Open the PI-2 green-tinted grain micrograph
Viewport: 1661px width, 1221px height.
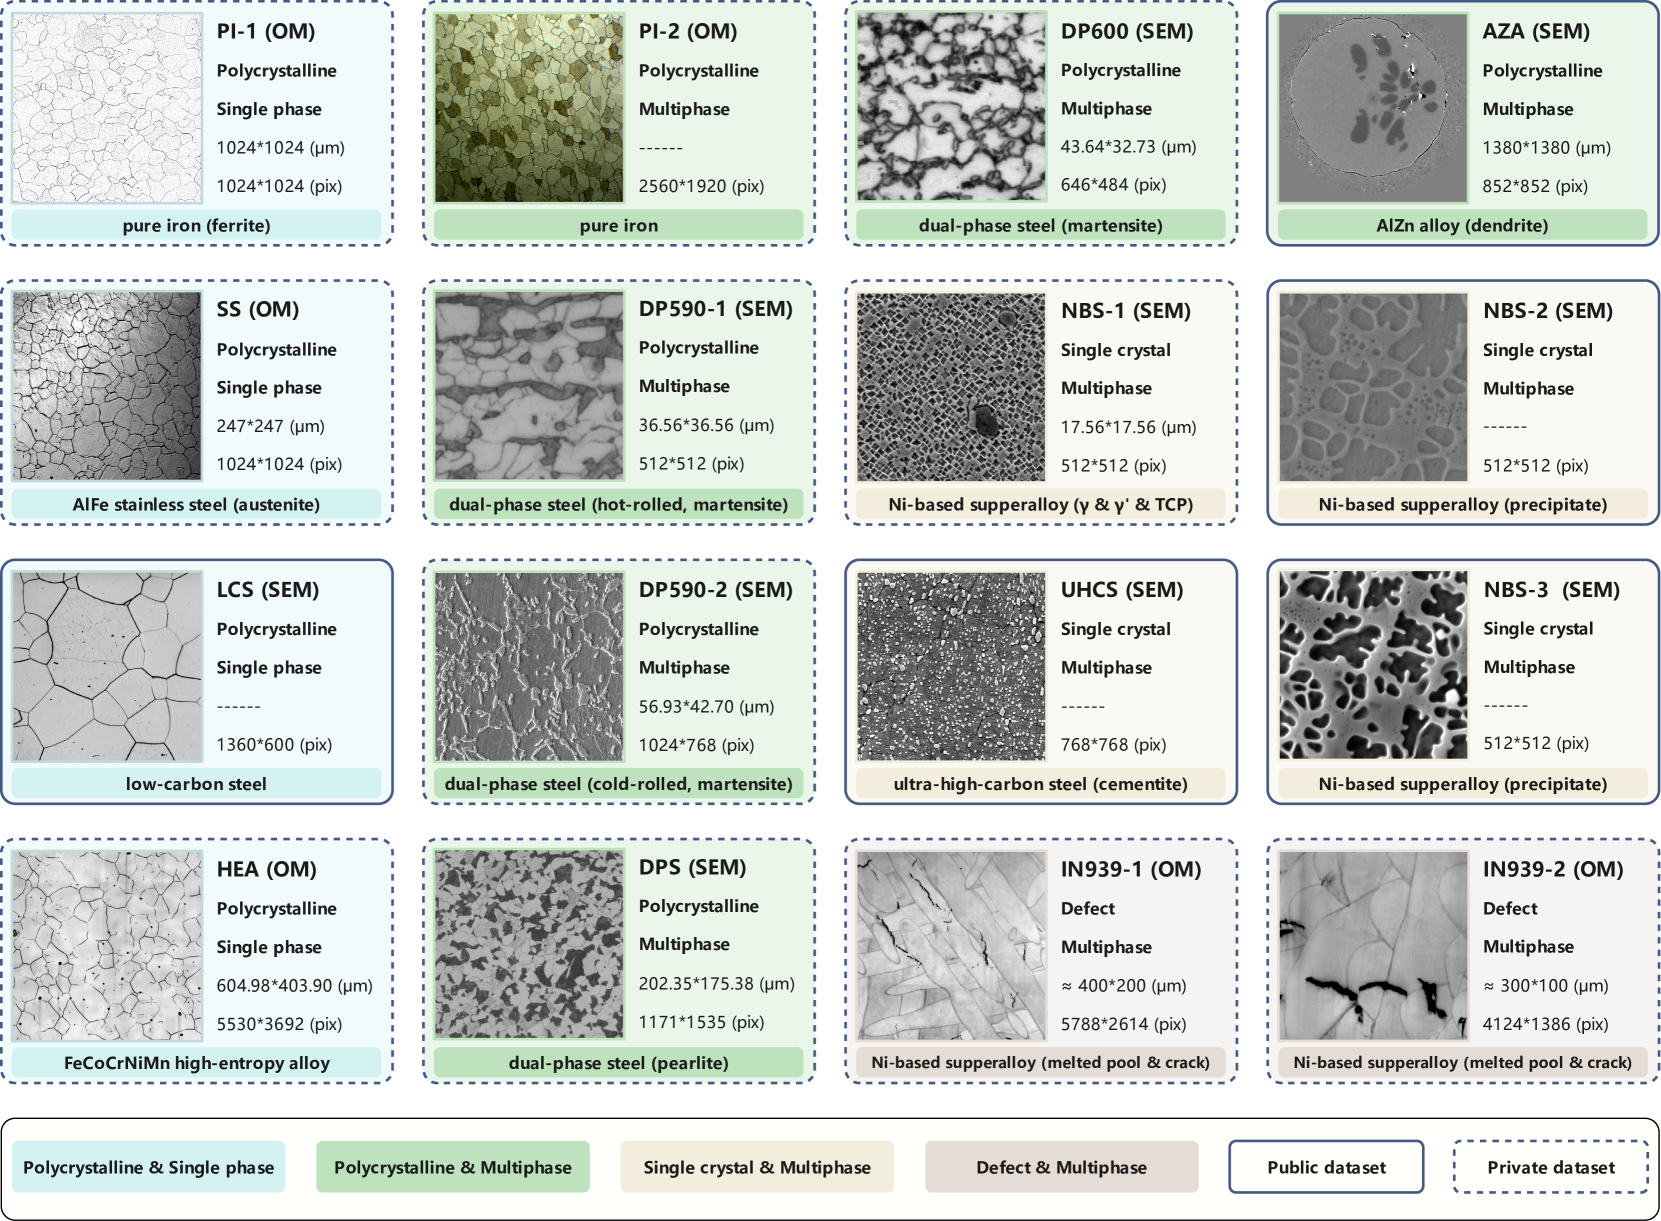click(x=529, y=108)
